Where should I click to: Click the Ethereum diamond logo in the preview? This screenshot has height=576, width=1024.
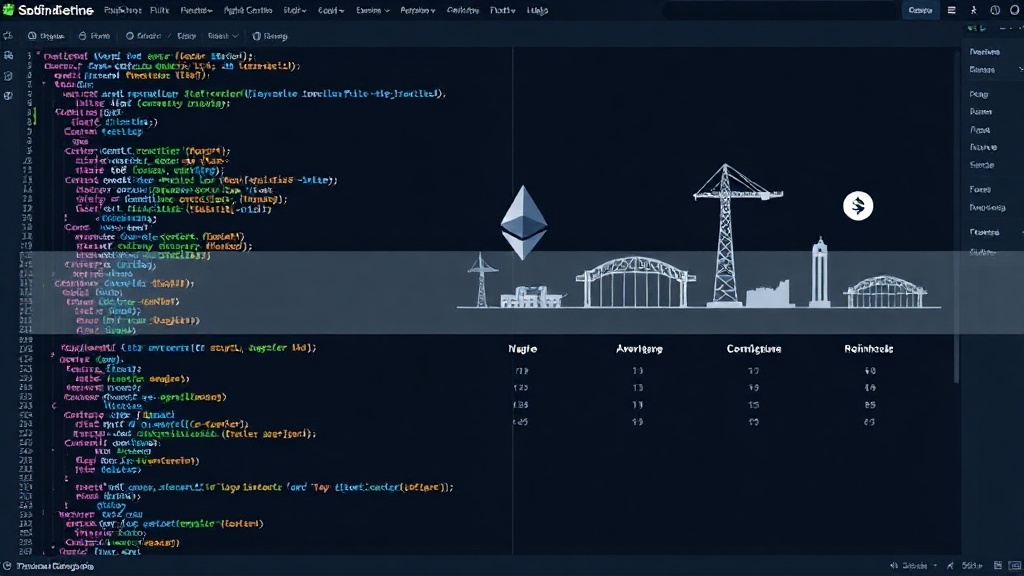click(524, 222)
